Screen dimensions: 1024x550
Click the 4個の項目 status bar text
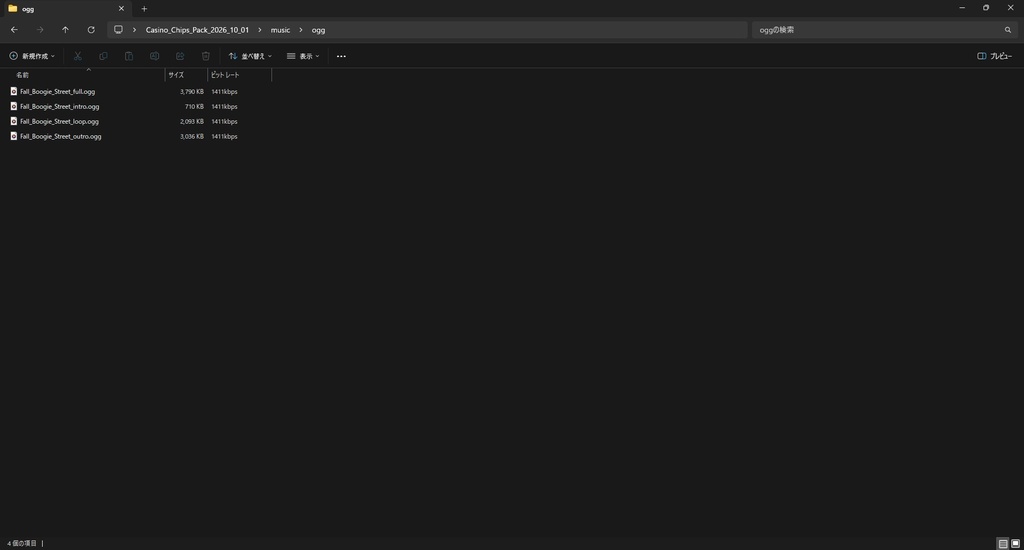click(x=22, y=543)
